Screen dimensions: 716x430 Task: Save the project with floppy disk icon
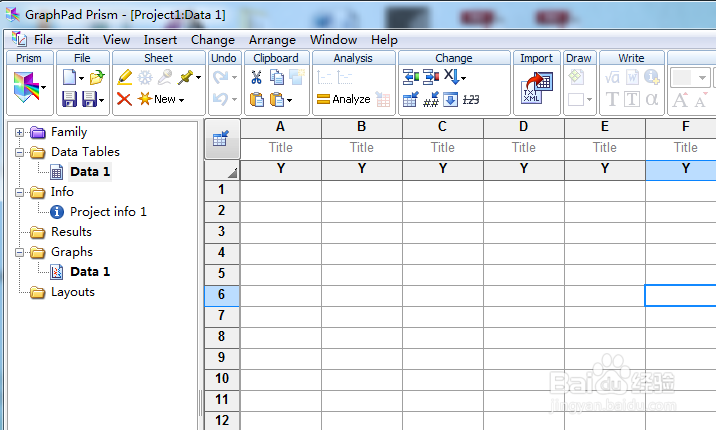coord(69,99)
